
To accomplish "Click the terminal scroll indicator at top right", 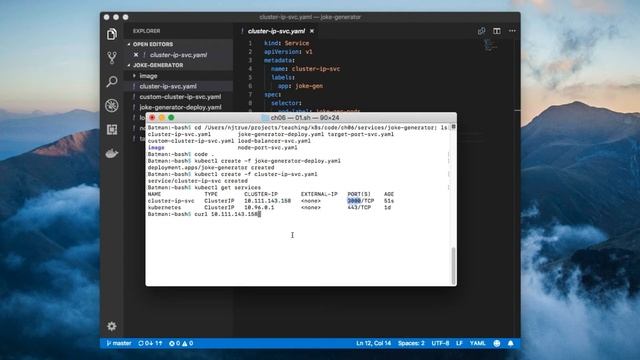I will click(453, 127).
